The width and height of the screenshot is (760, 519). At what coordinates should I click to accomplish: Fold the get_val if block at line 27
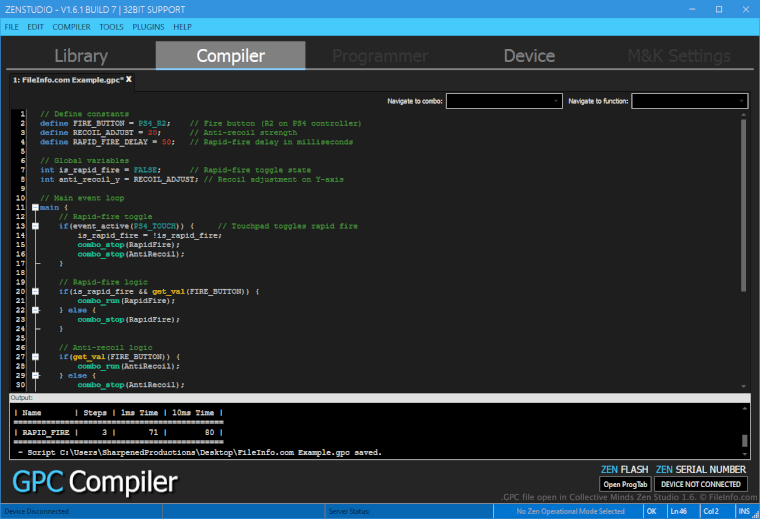(x=35, y=356)
